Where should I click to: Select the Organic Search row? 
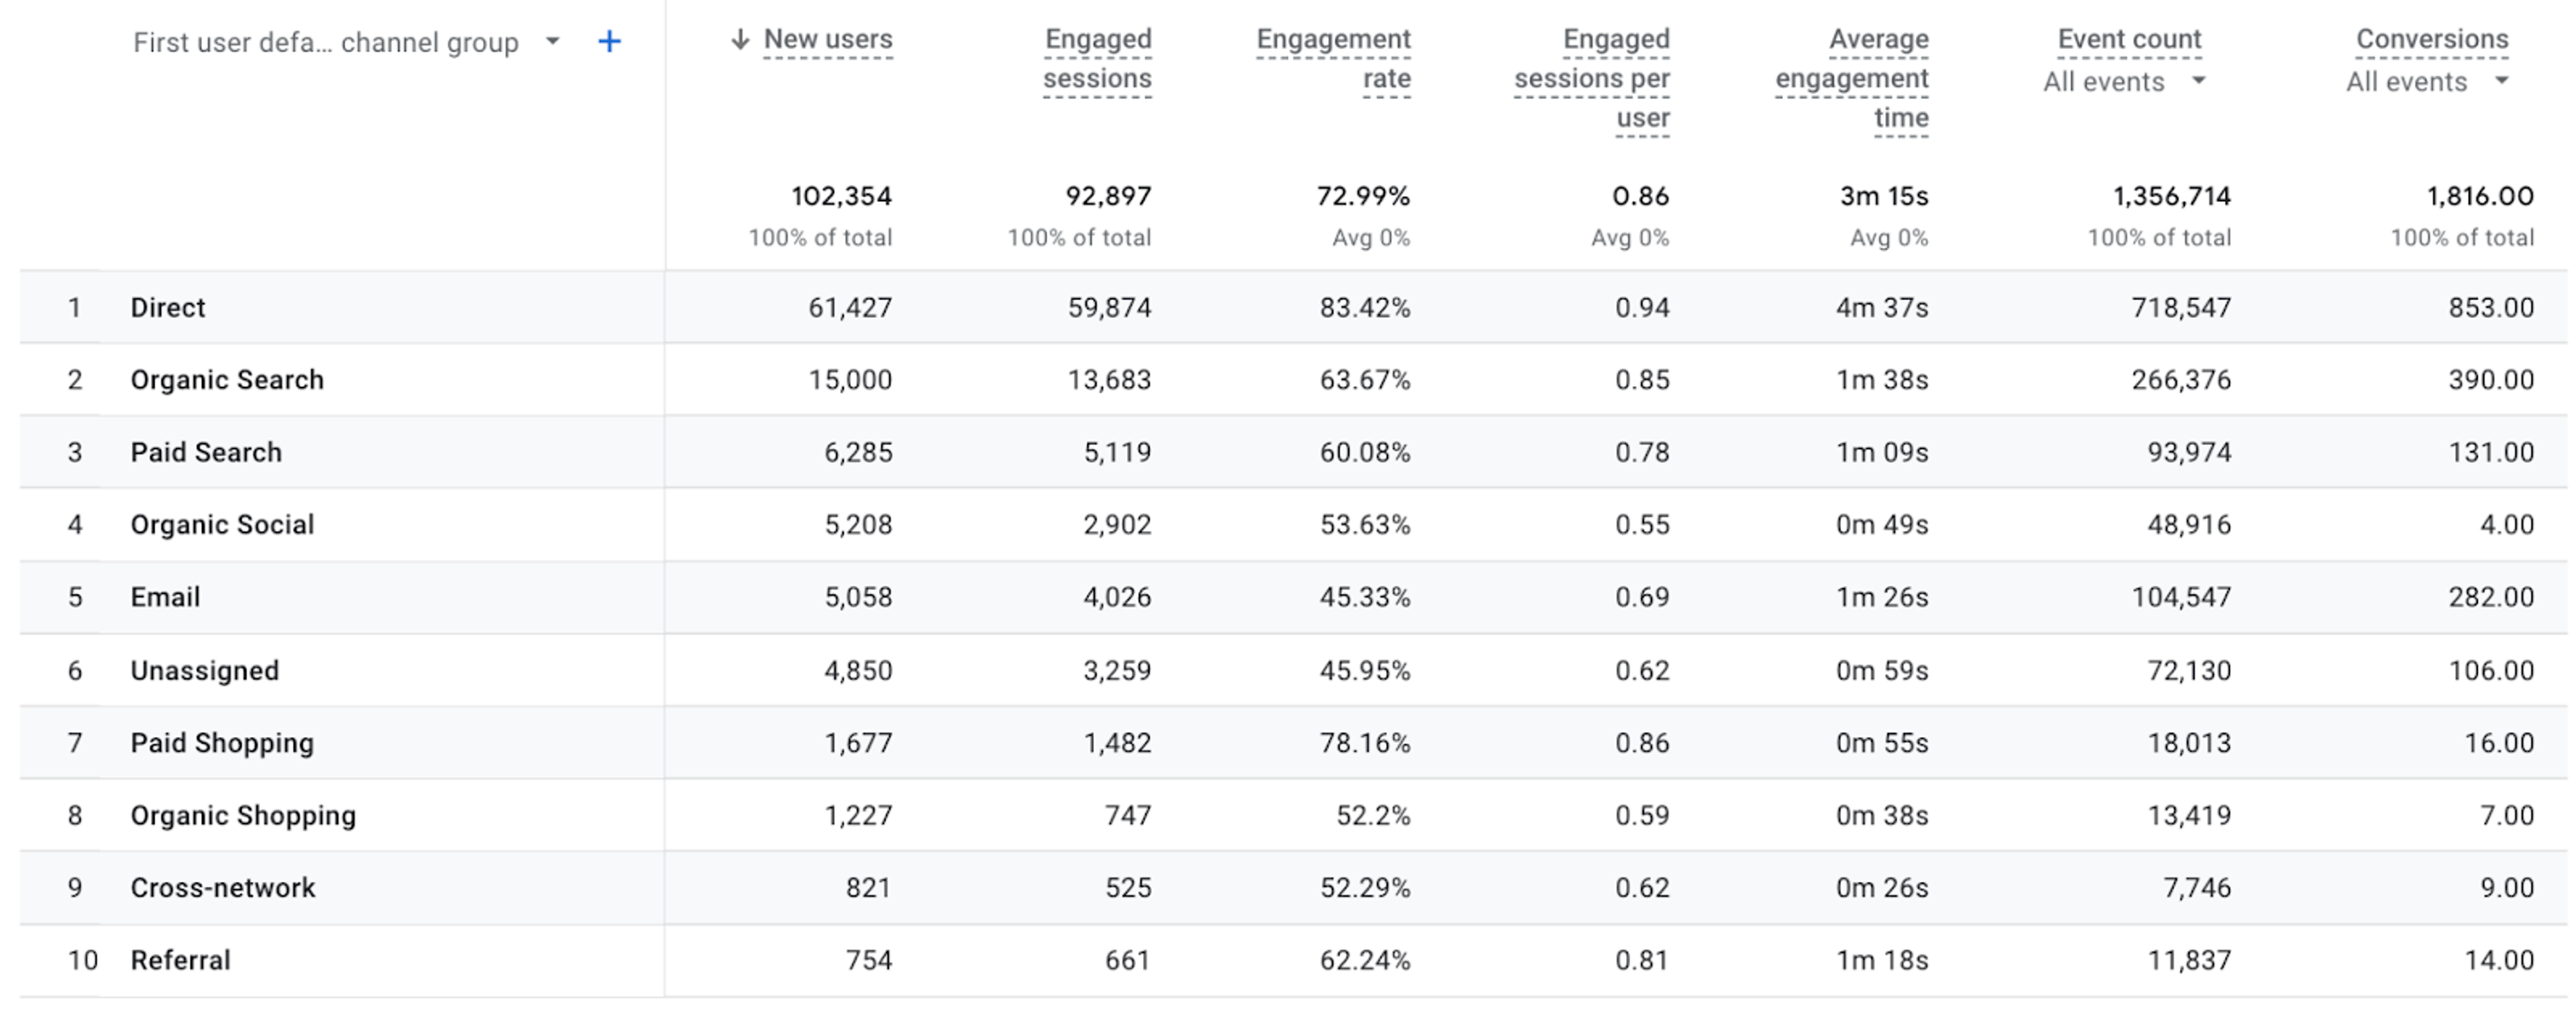[1292, 380]
